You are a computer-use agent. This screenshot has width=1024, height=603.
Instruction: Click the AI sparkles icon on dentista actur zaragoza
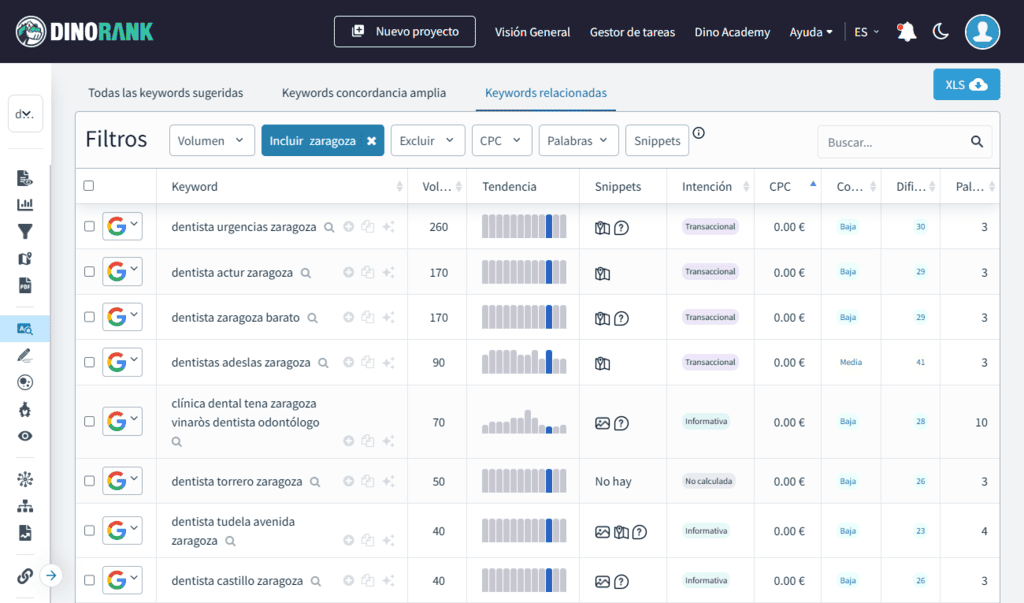(x=388, y=272)
